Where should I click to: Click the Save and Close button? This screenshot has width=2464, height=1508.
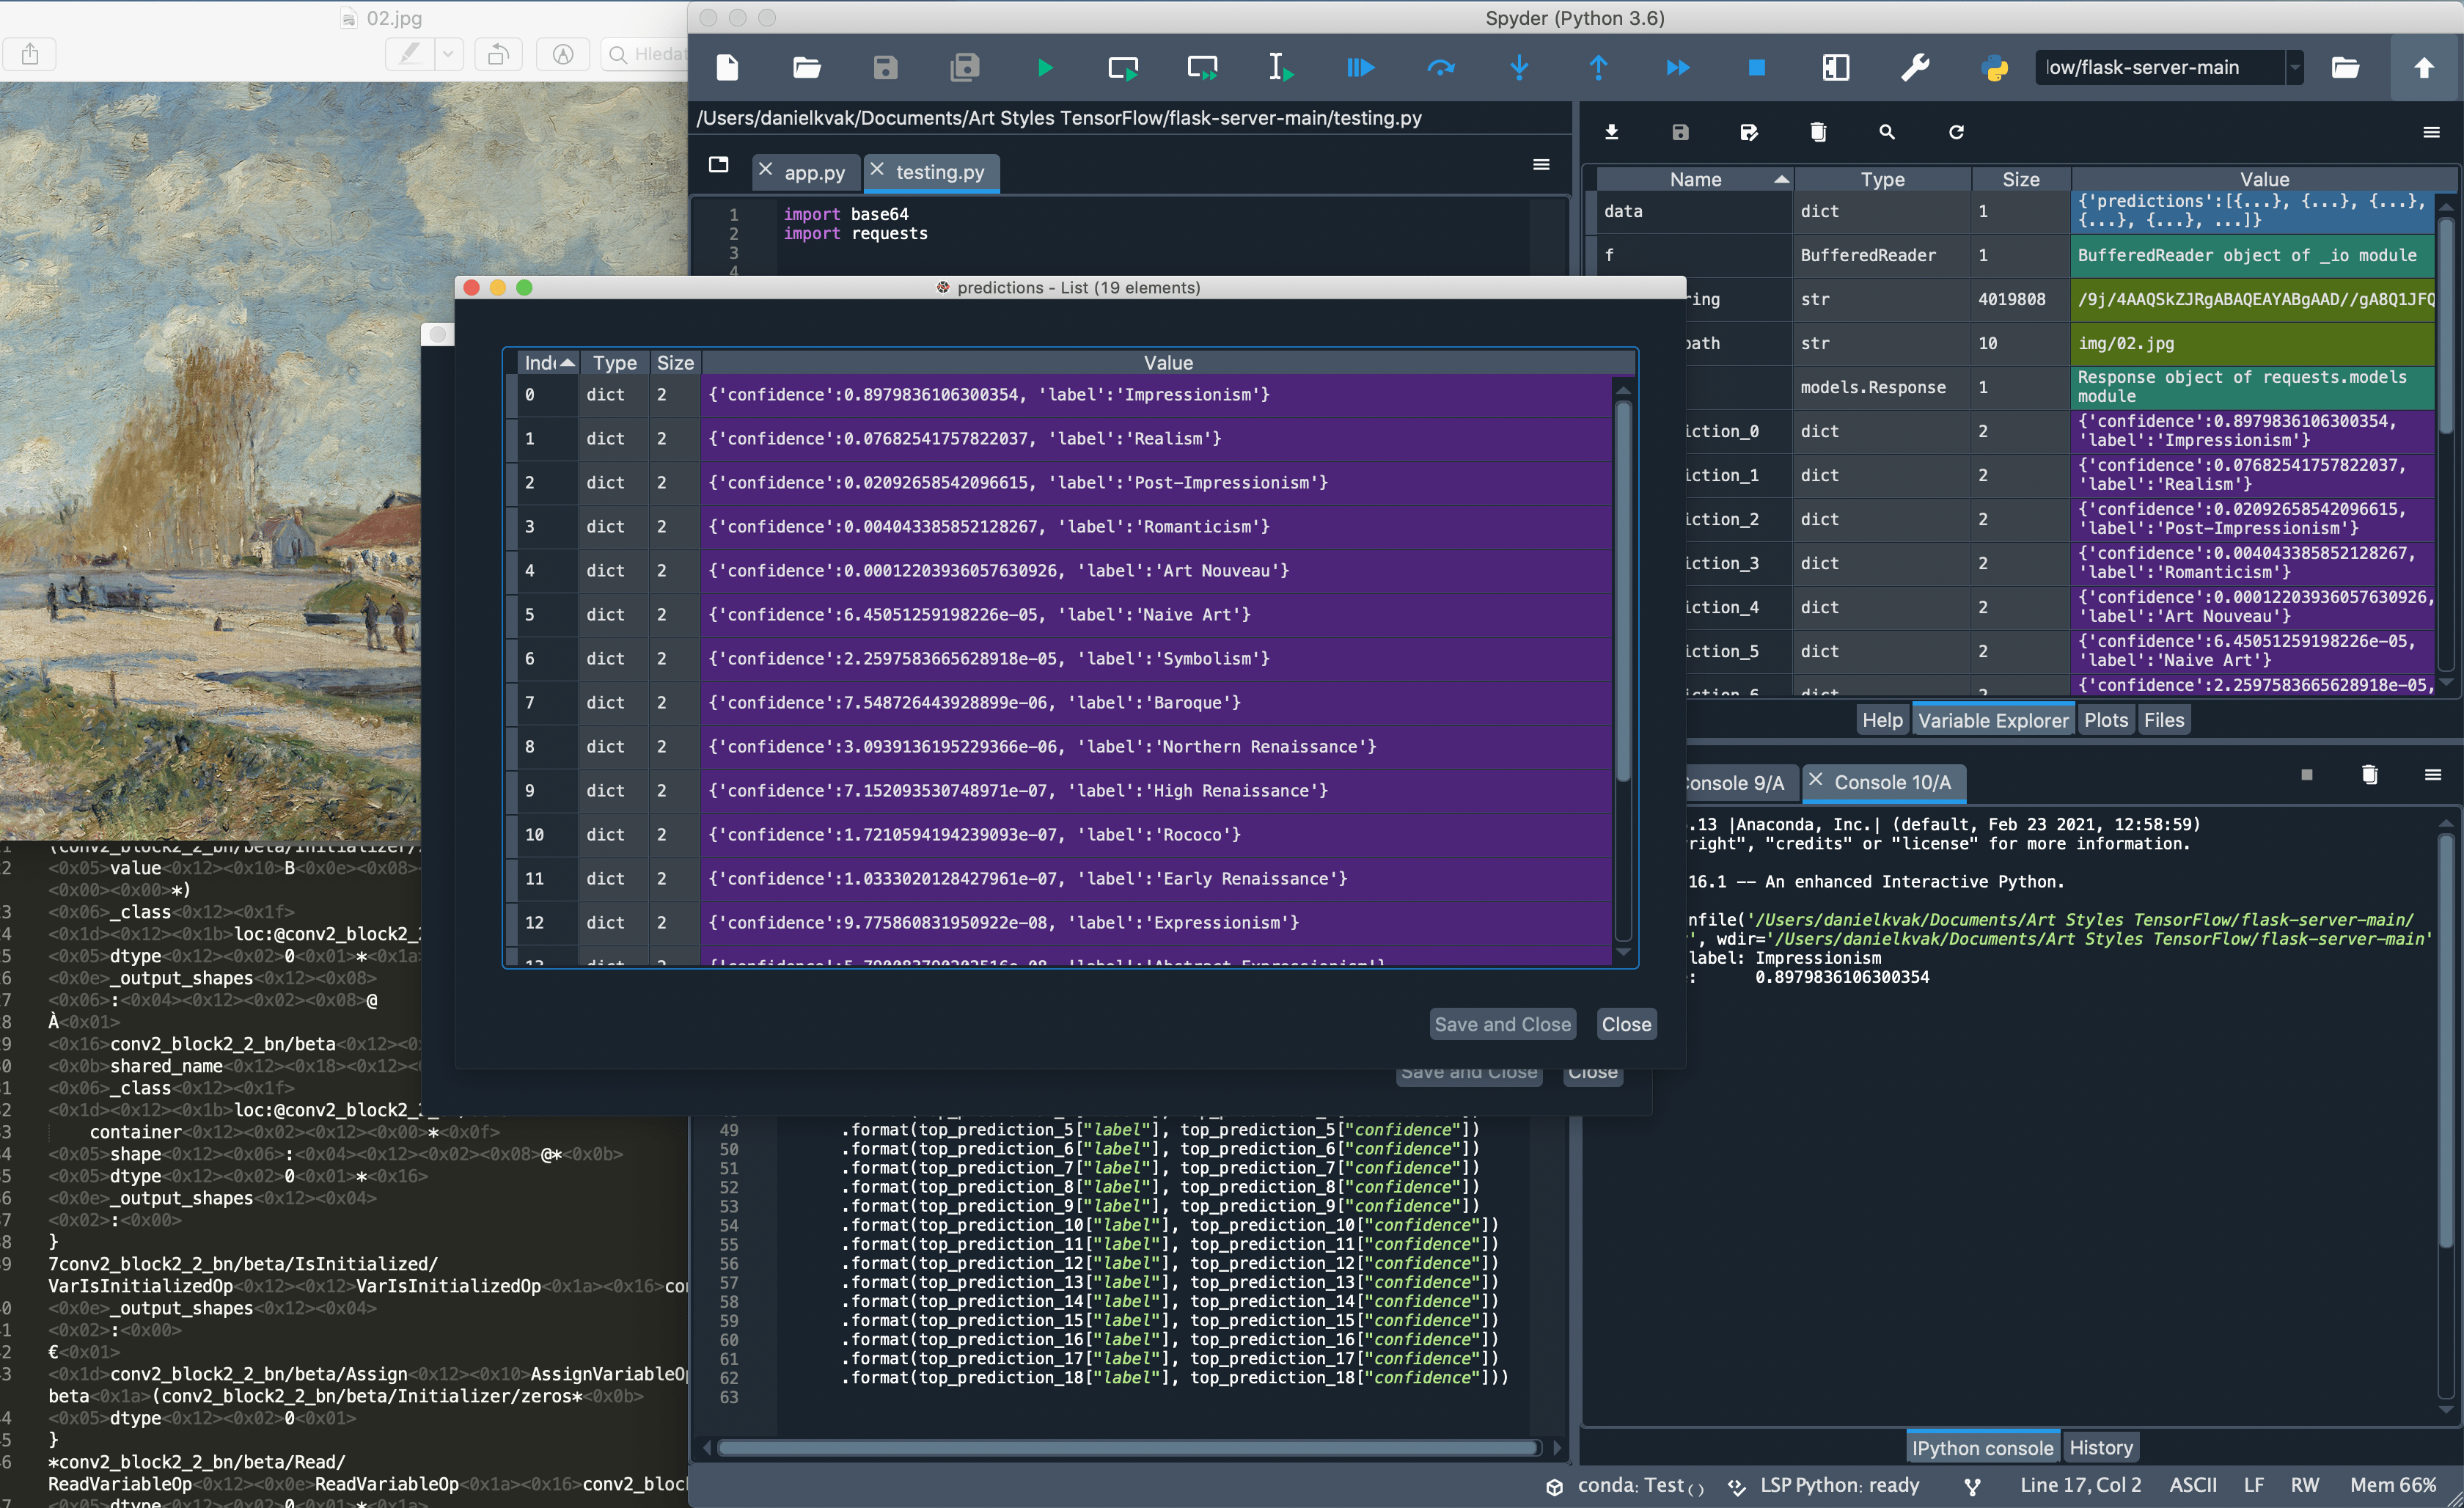(1502, 1024)
